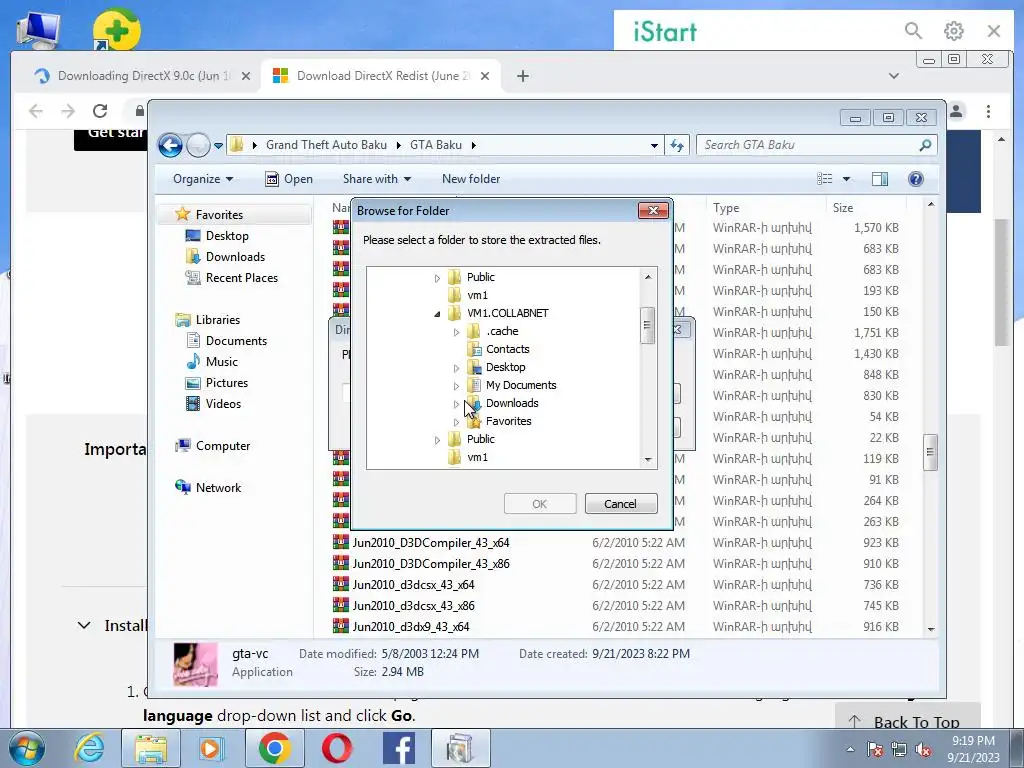Click the volume muted tray icon
This screenshot has height=768, width=1024.
923,750
